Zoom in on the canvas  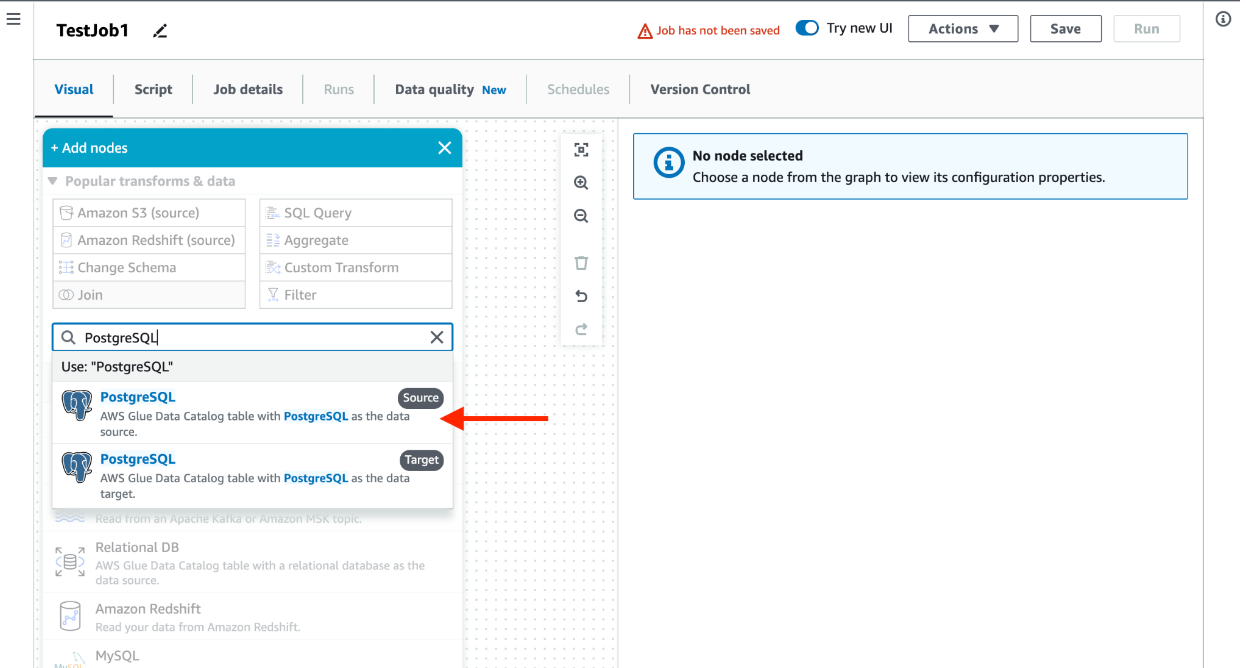(x=581, y=183)
